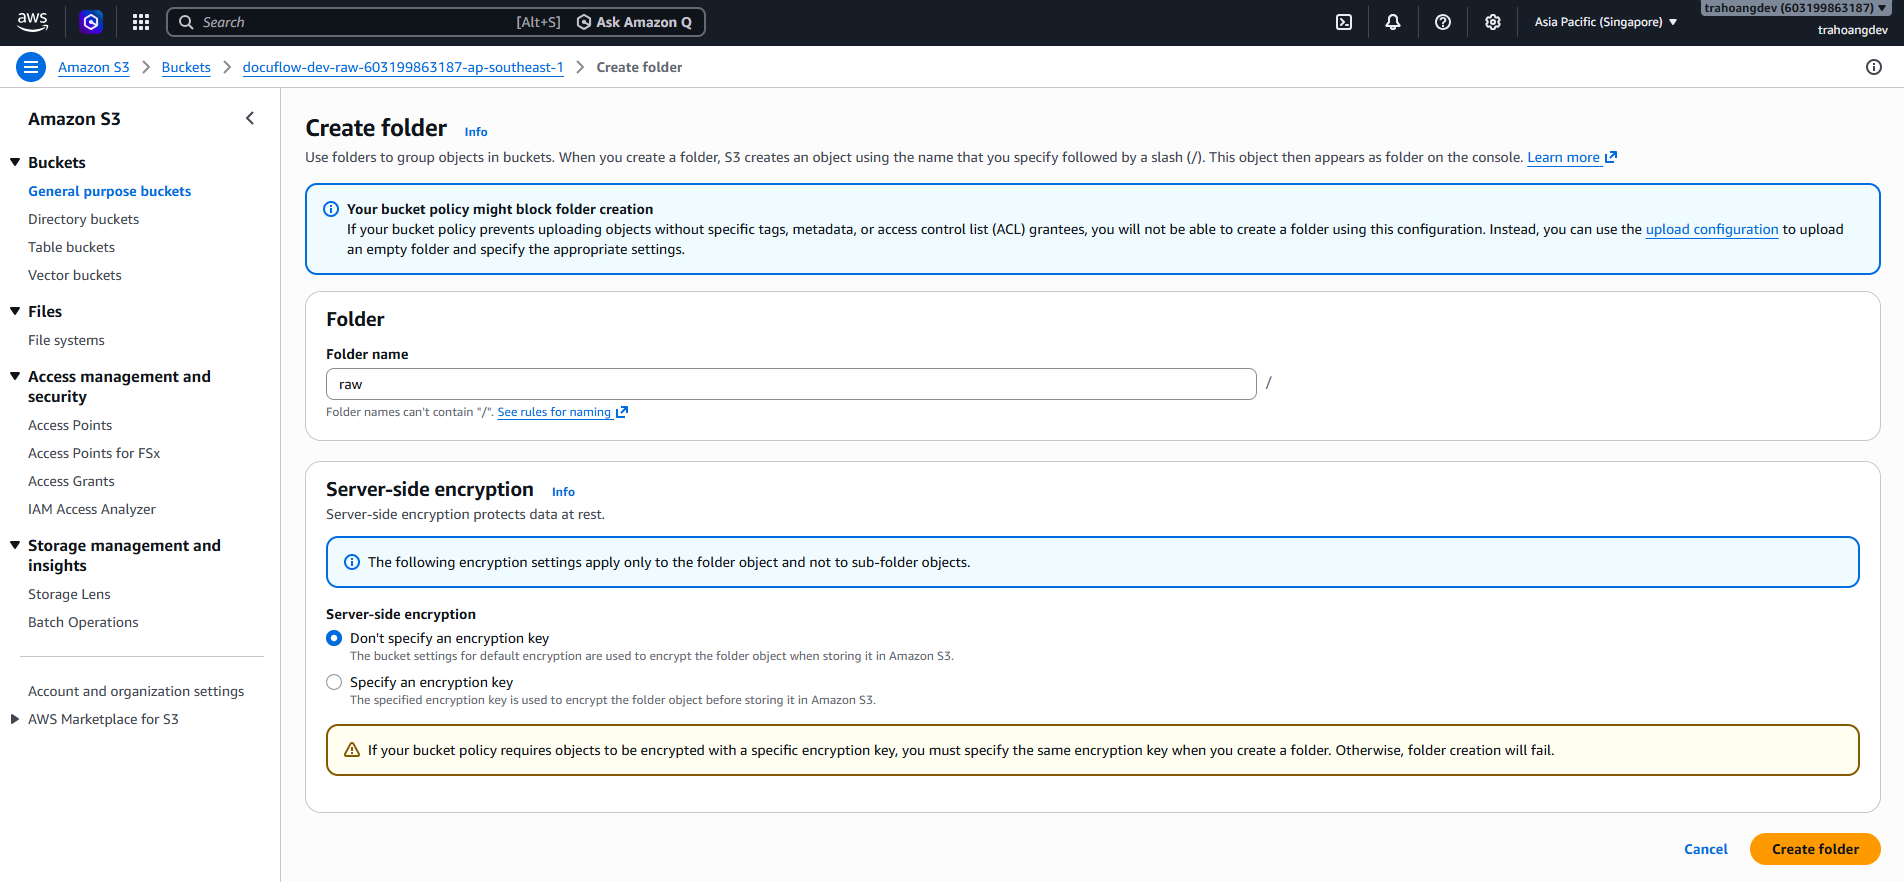Open Access Points for FSx
The width and height of the screenshot is (1904, 882).
tap(94, 453)
